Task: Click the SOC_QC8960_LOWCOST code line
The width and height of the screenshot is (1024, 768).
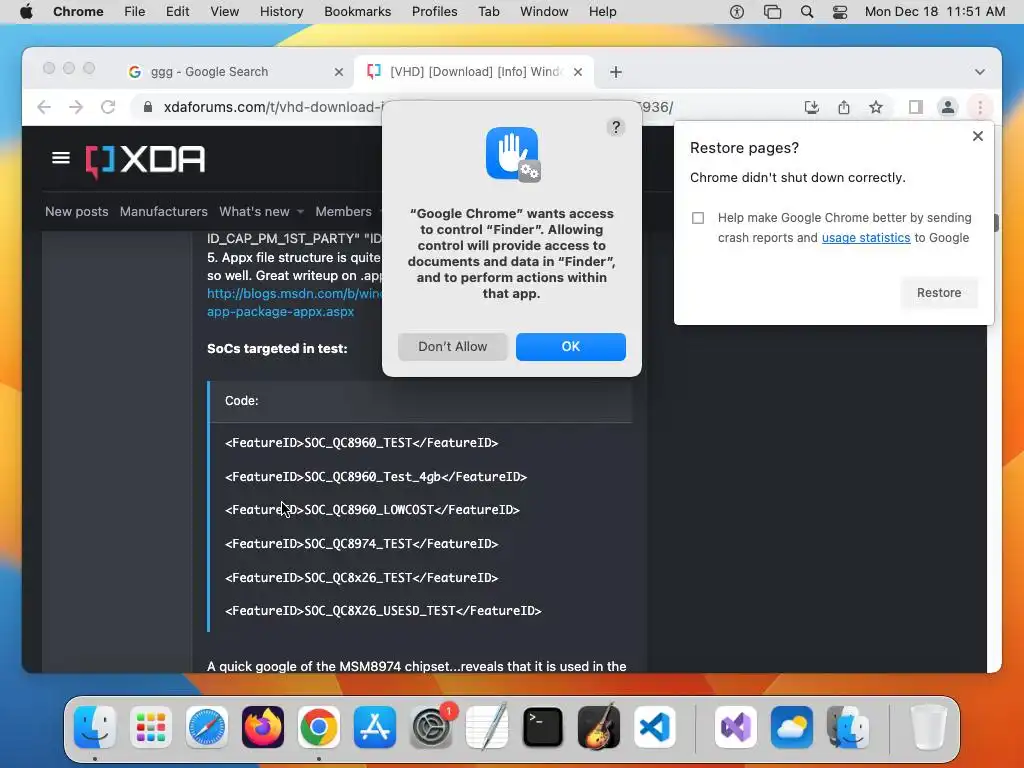Action: 372,510
